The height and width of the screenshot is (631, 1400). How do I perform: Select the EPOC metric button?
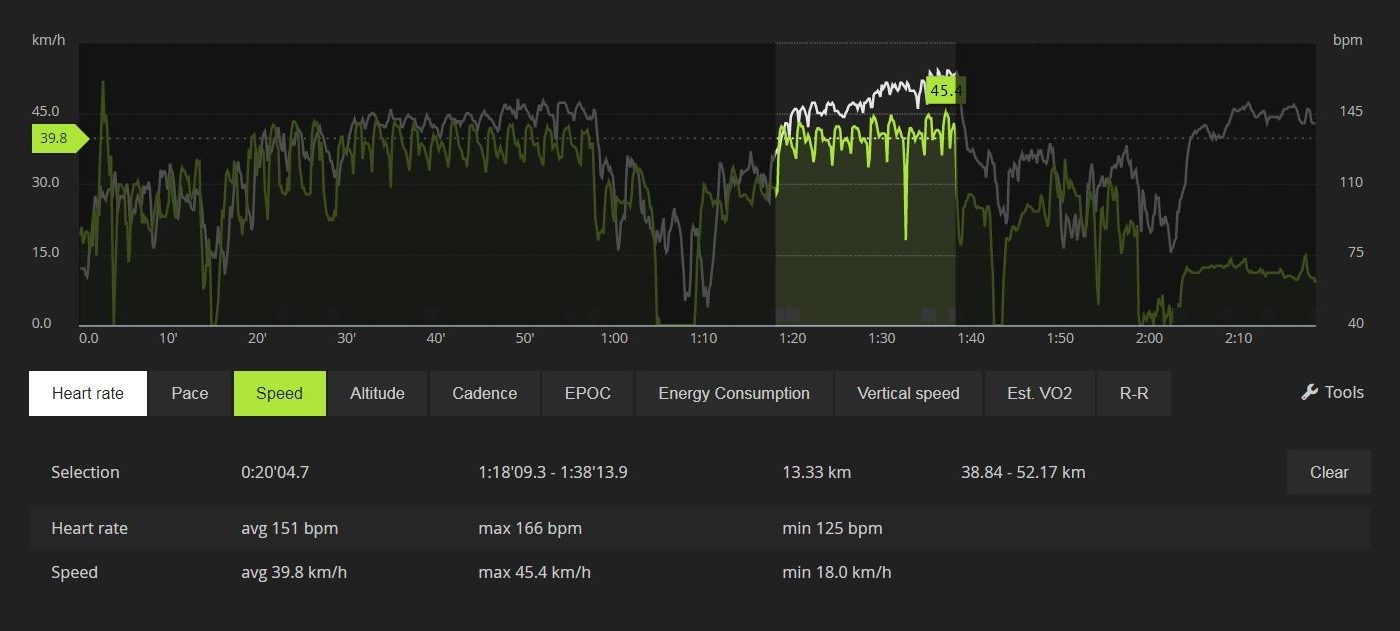click(x=587, y=393)
